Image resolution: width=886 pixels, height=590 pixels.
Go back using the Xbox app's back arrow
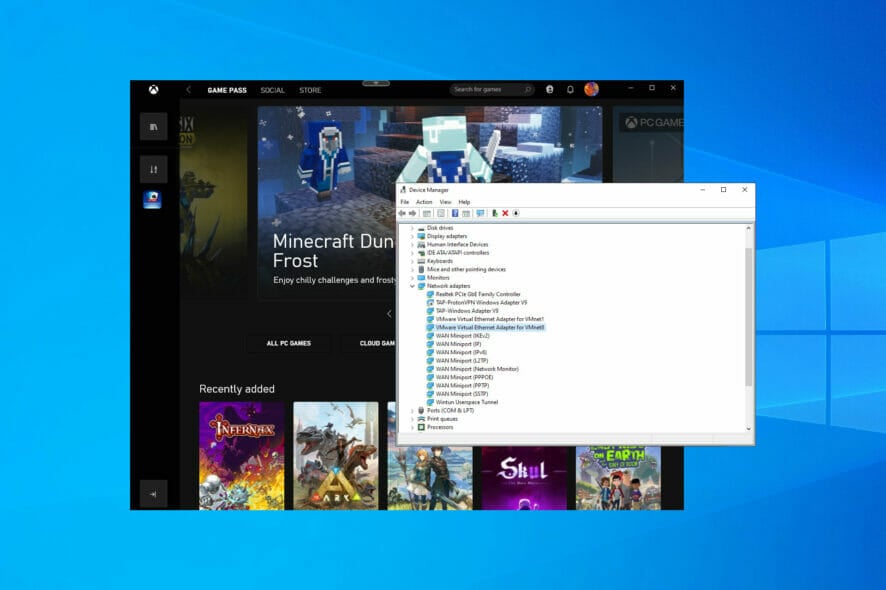click(x=189, y=90)
